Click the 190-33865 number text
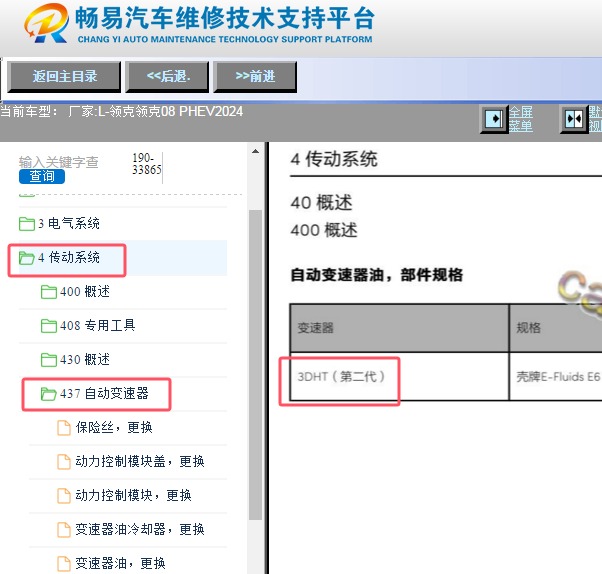 [147, 164]
